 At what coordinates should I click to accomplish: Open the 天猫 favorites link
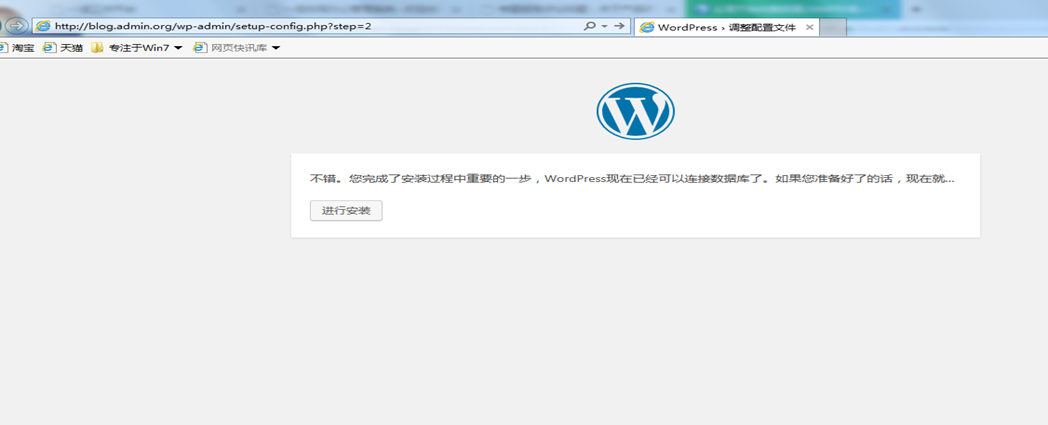point(63,47)
